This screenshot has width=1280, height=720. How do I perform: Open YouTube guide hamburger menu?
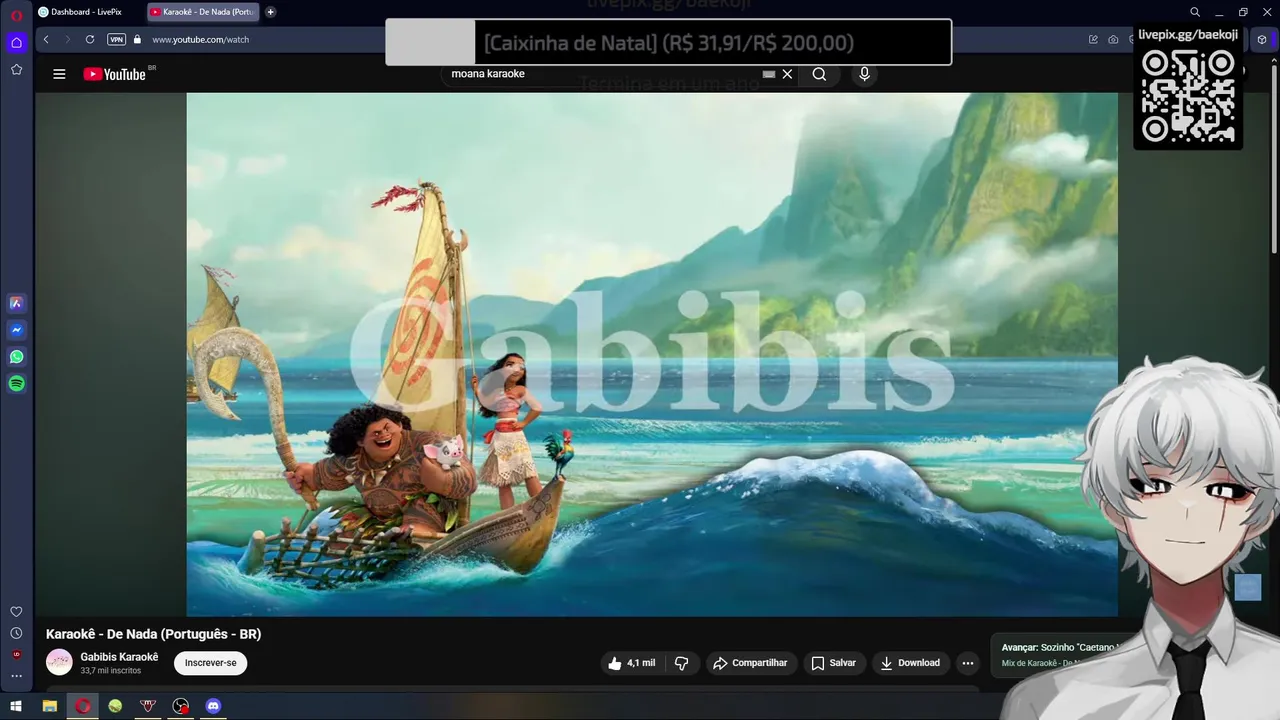[x=59, y=74]
